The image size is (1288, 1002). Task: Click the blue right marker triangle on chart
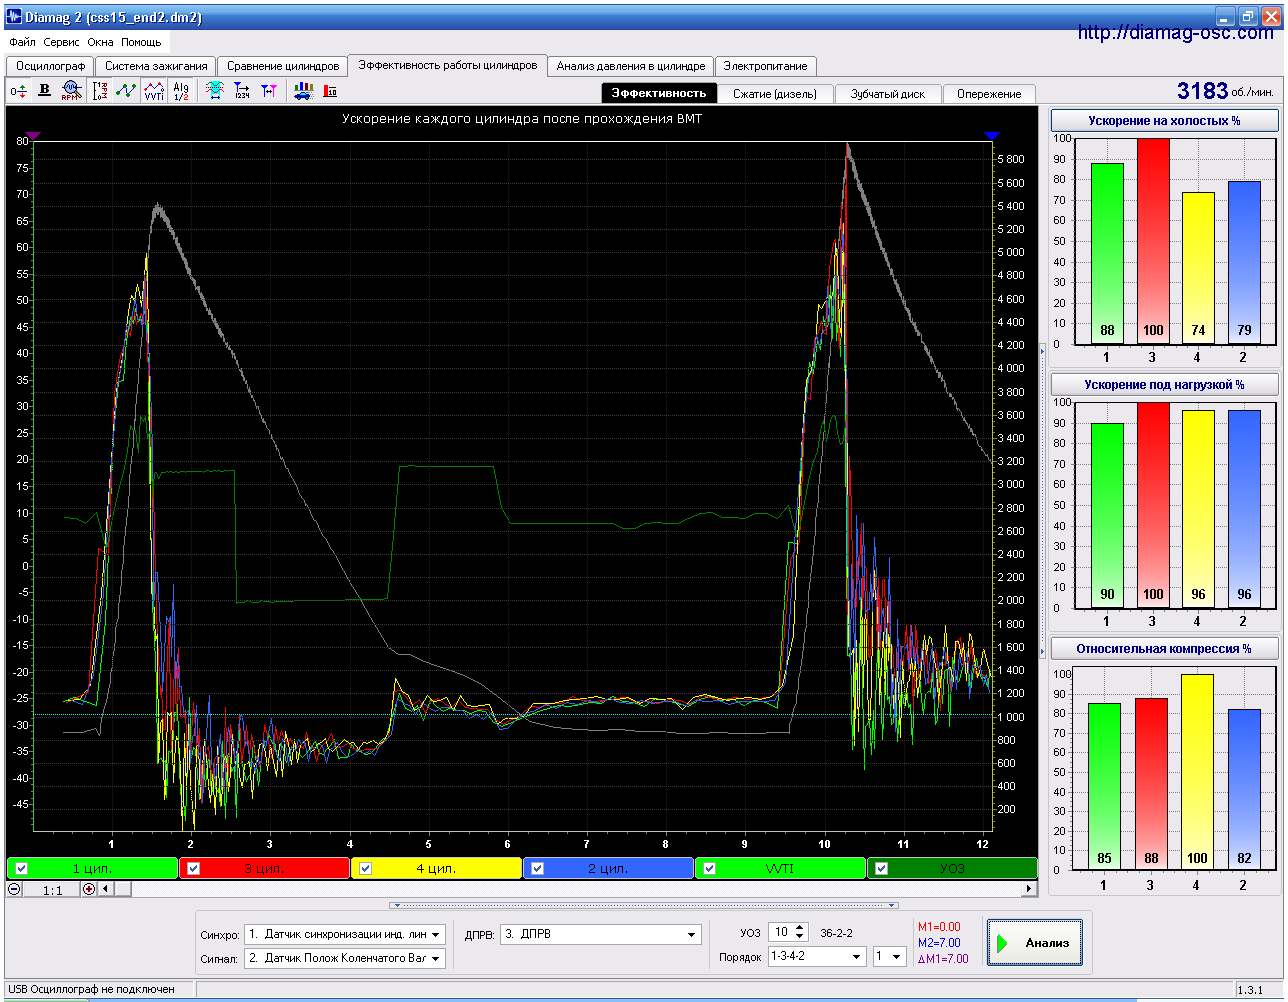[991, 135]
